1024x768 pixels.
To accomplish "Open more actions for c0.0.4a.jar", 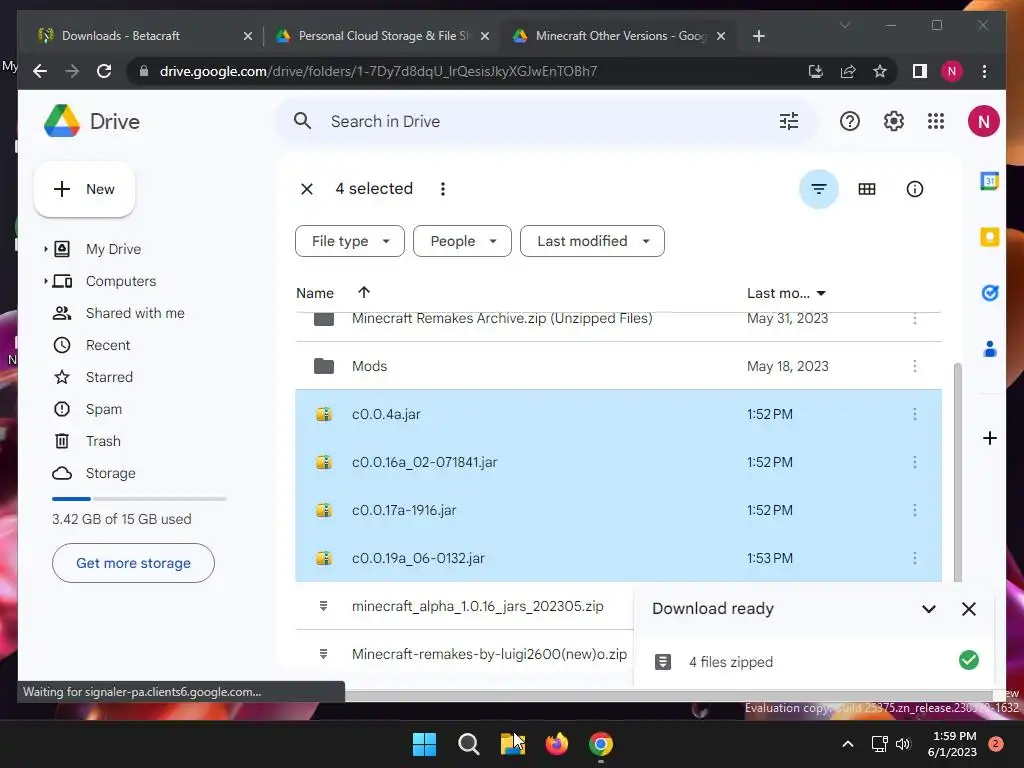I will (914, 414).
